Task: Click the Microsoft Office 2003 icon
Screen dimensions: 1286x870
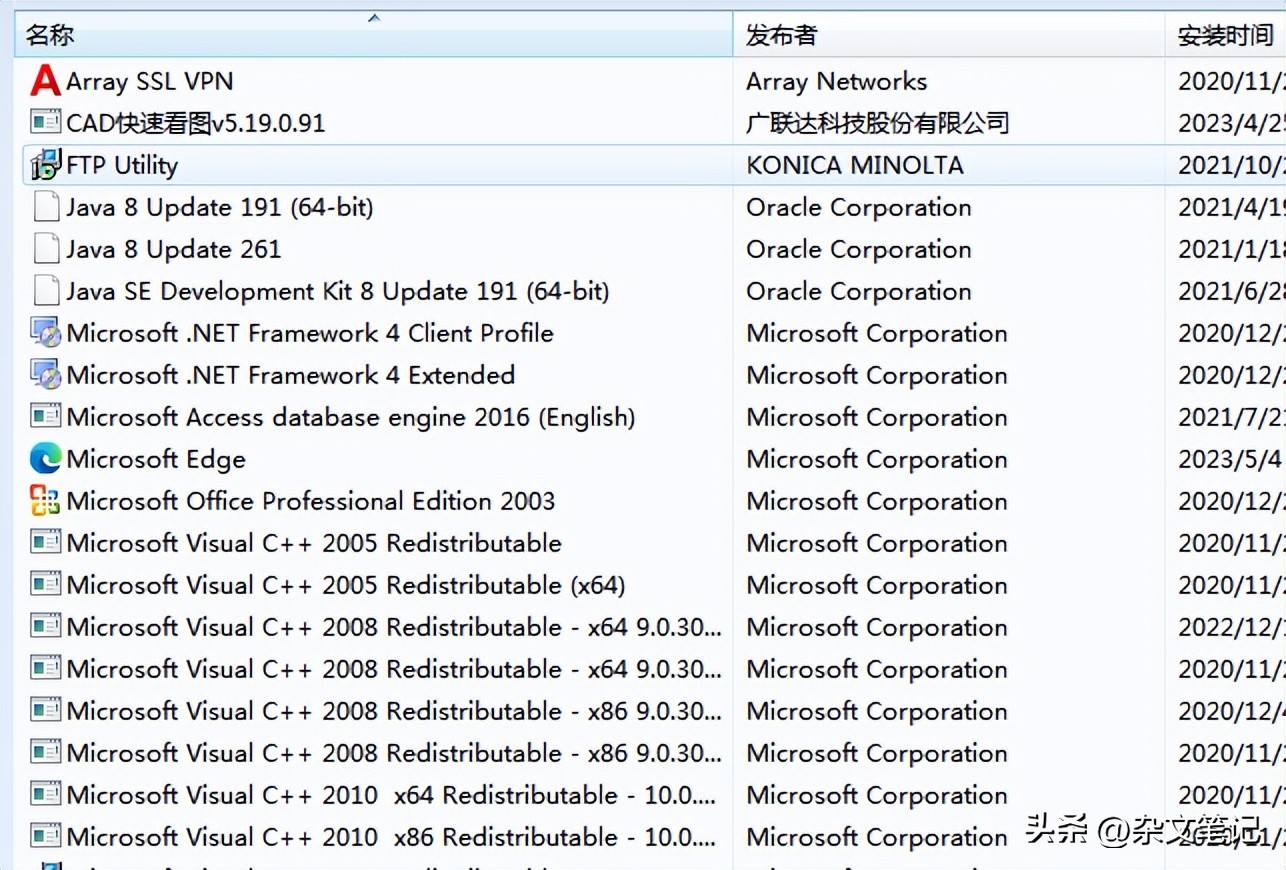Action: [x=45, y=501]
